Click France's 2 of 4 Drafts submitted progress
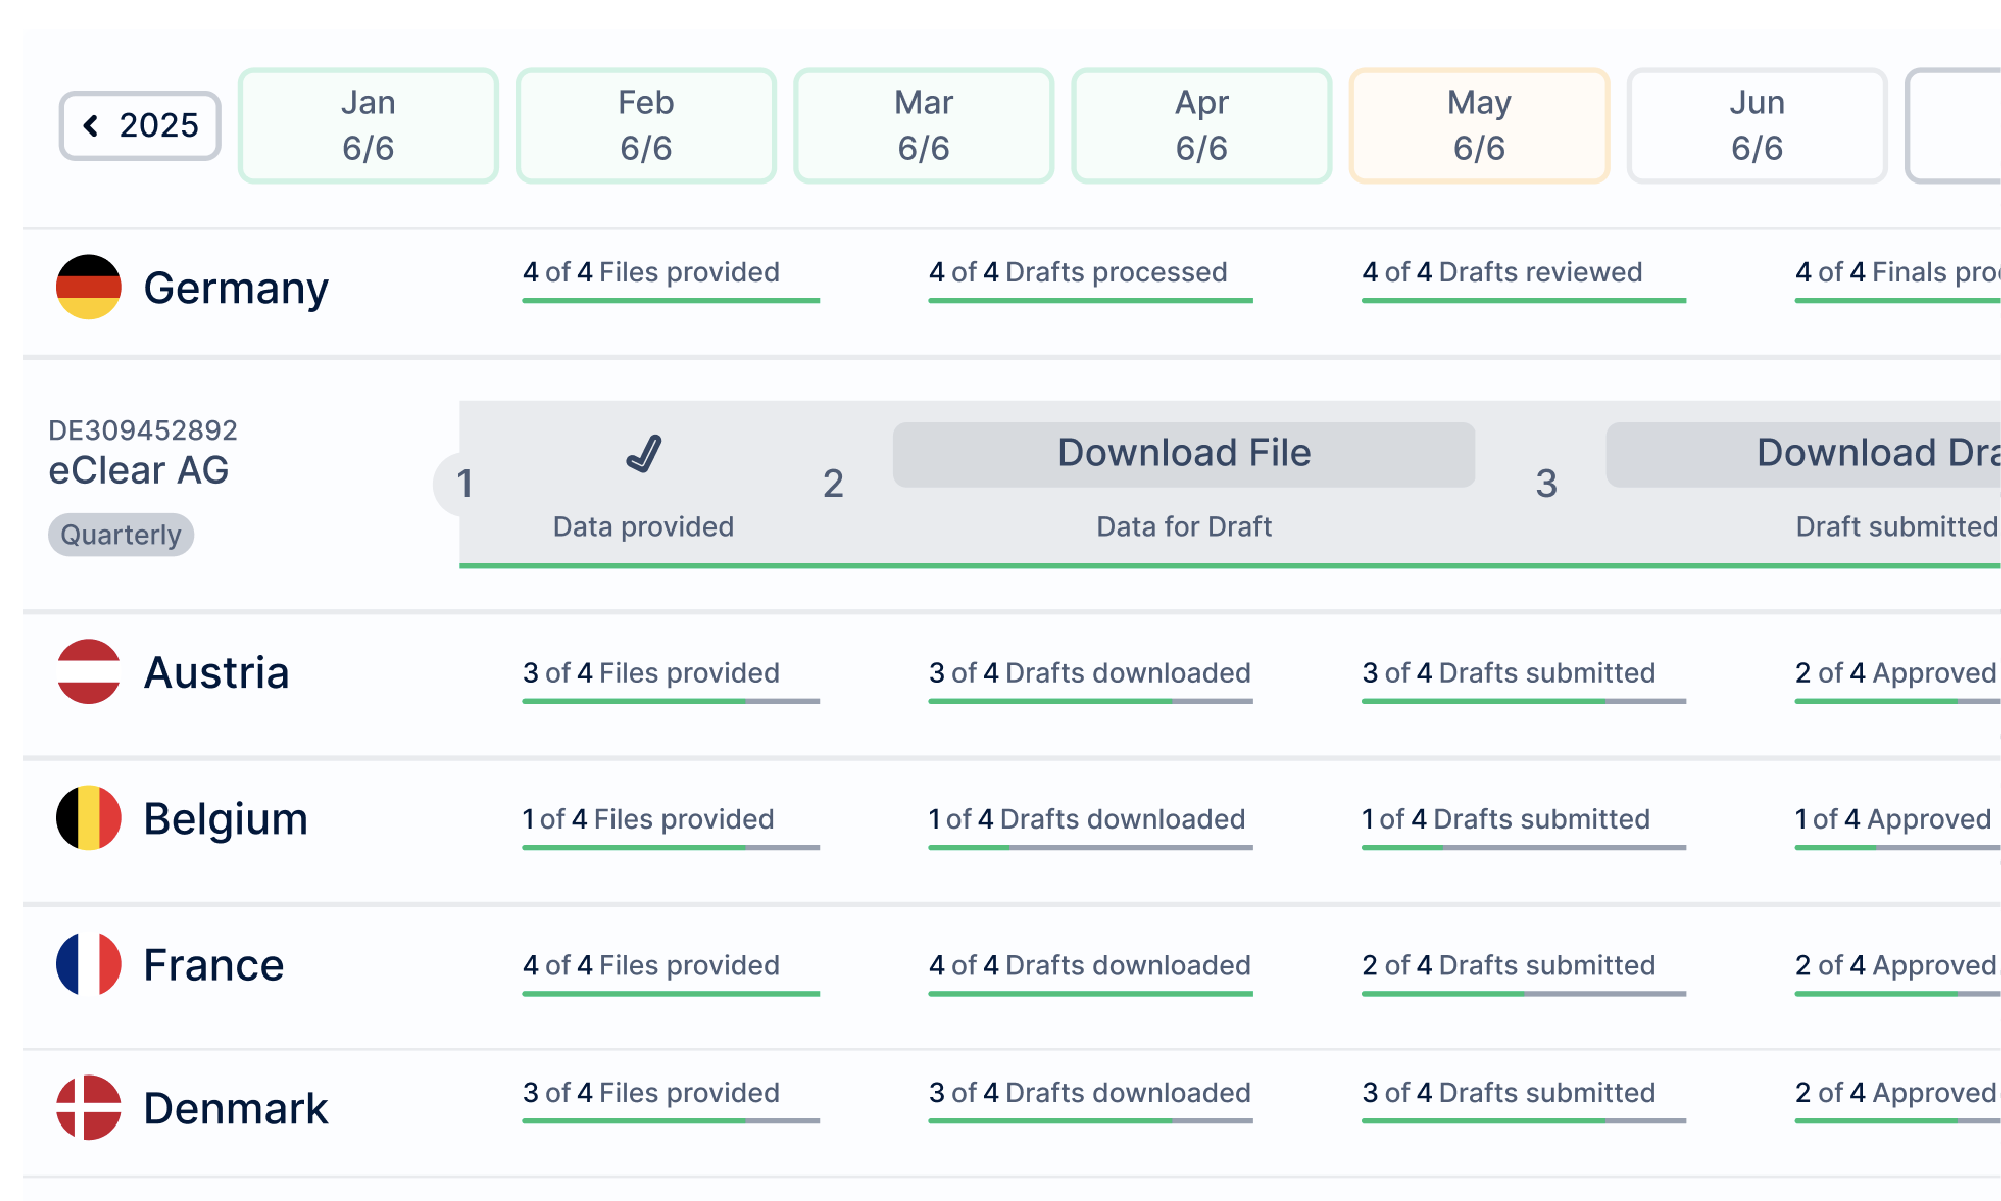2001x1201 pixels. click(1524, 973)
